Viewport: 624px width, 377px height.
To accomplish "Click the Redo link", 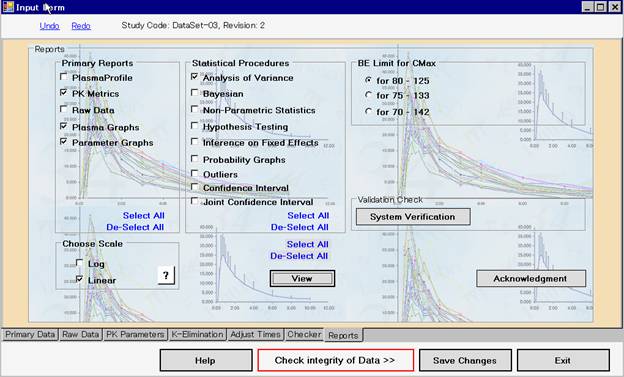I will pyautogui.click(x=81, y=26).
